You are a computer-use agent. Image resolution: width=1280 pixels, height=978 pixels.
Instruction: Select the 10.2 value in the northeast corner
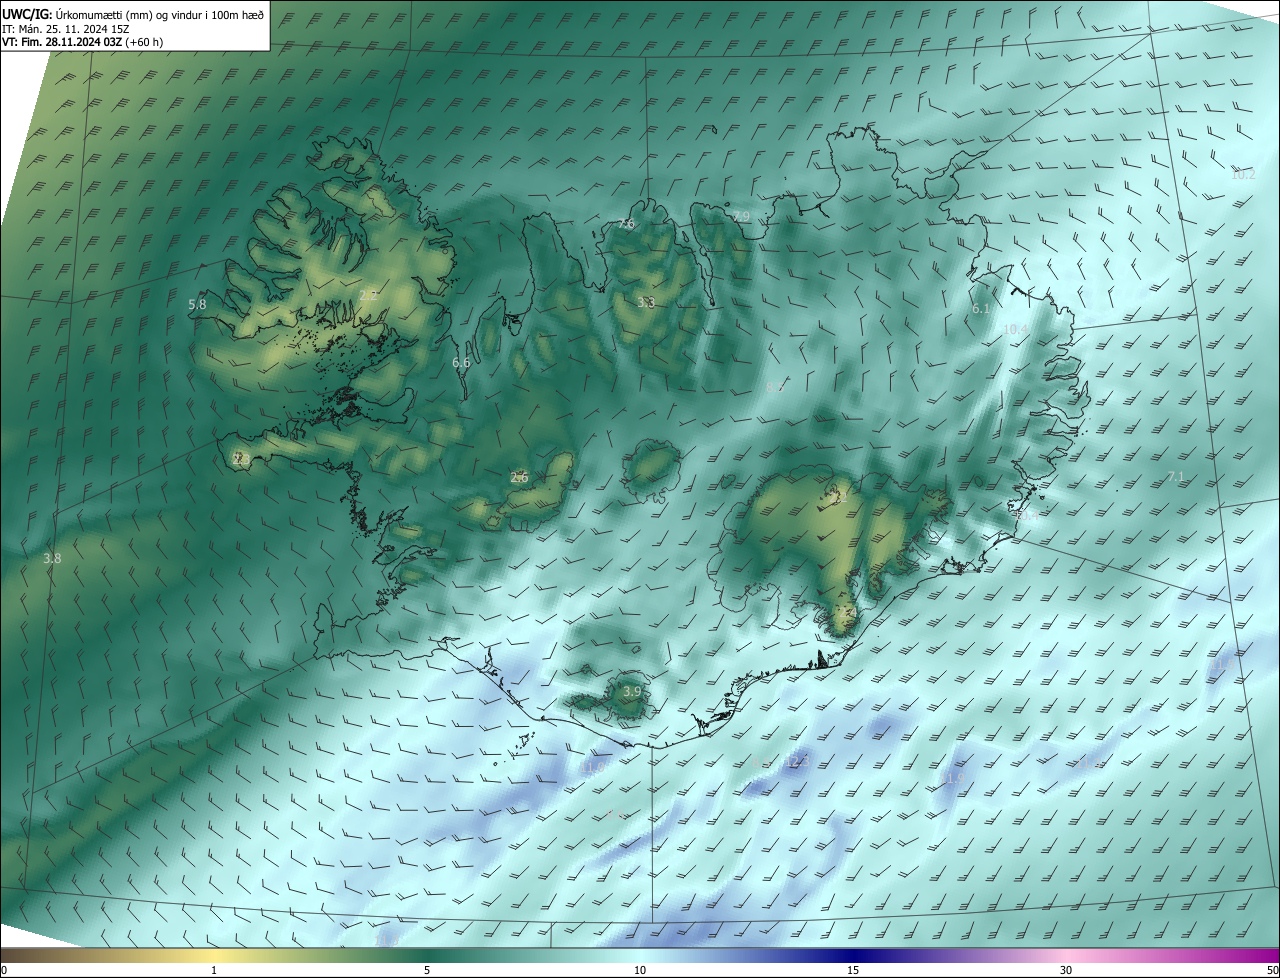click(x=1242, y=175)
